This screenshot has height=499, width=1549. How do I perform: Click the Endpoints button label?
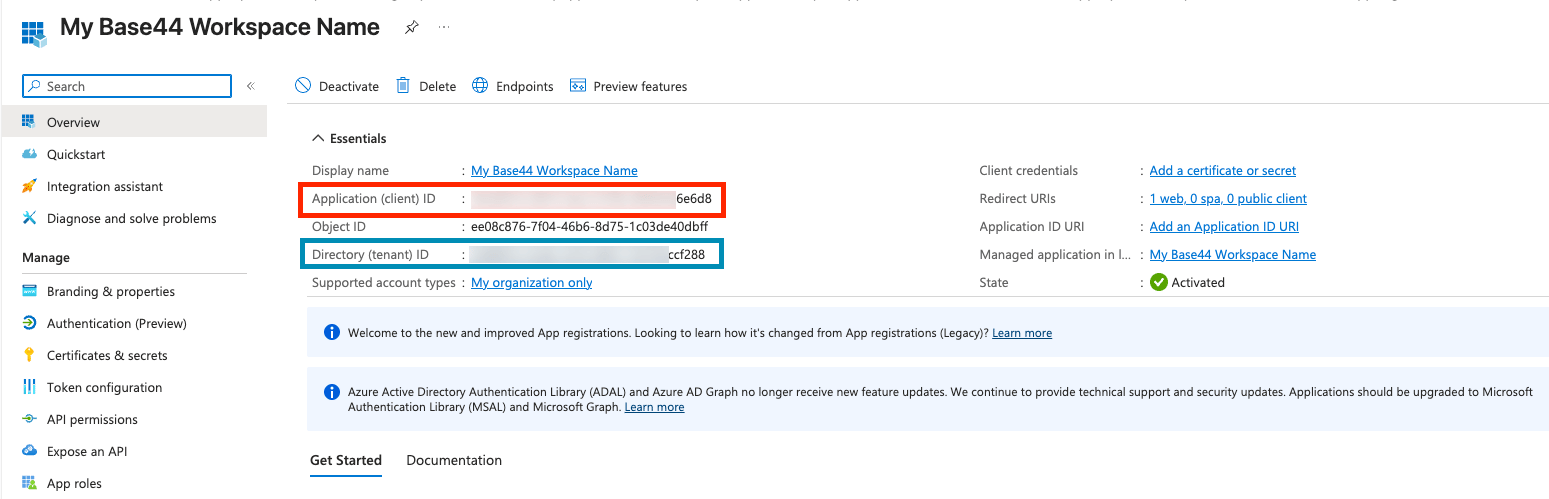(525, 86)
